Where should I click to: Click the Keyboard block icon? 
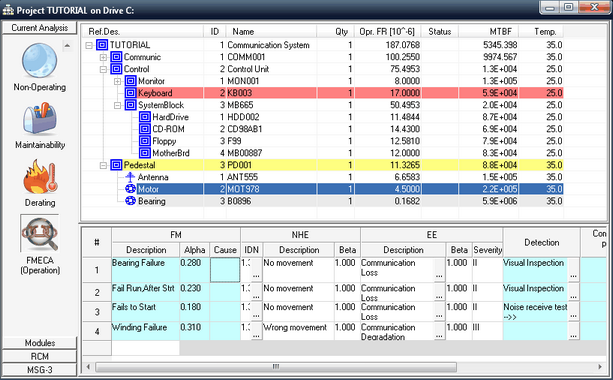click(x=131, y=93)
